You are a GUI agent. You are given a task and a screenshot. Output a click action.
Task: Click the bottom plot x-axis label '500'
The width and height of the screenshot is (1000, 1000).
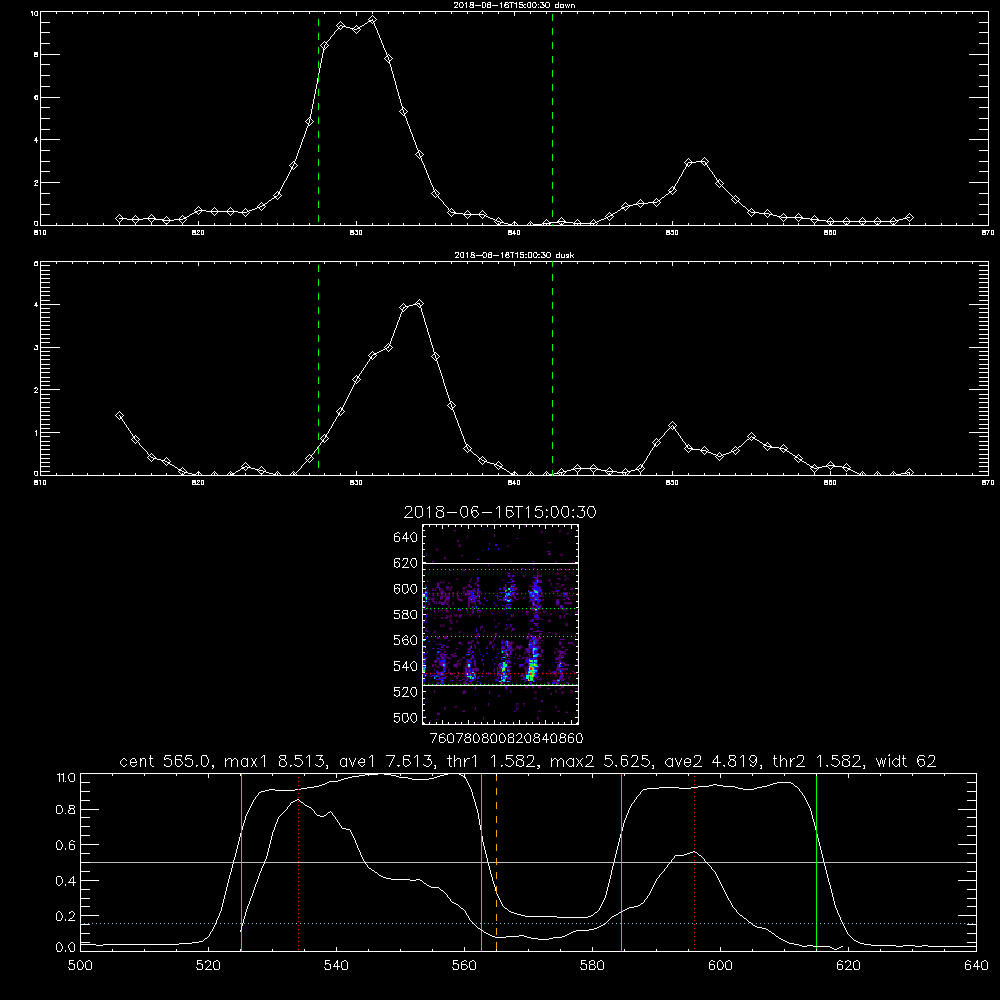click(80, 966)
